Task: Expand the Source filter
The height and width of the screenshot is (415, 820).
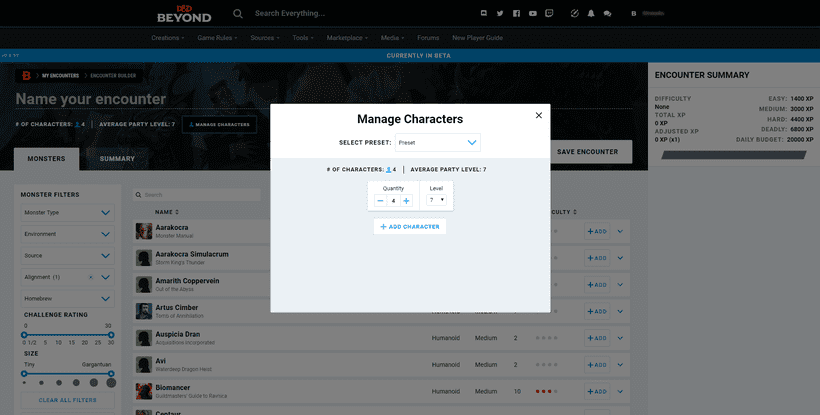Action: coord(67,256)
